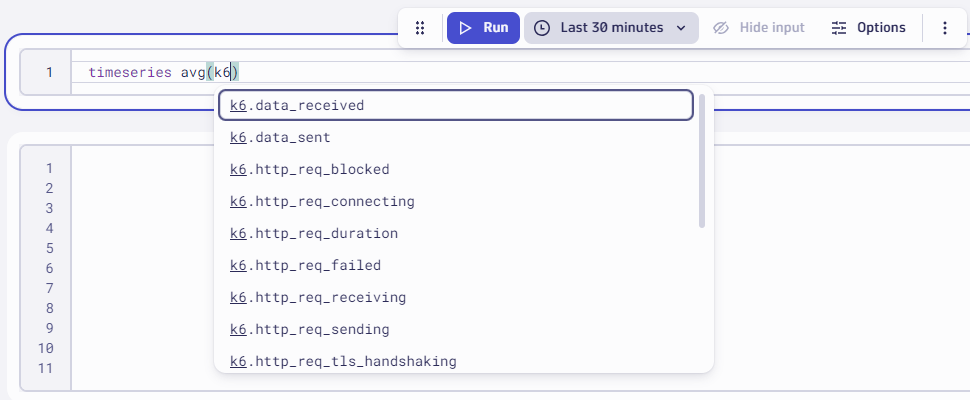Pick the k6.http_req_blocked suggestion
970x400 pixels.
(456, 169)
